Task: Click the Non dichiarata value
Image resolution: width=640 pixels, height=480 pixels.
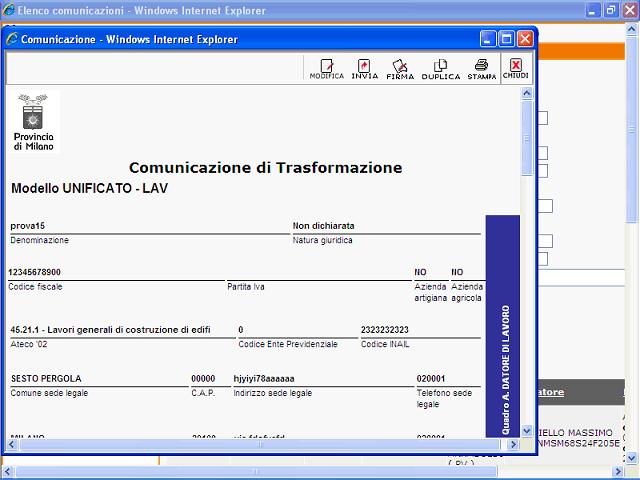Action: [x=323, y=226]
